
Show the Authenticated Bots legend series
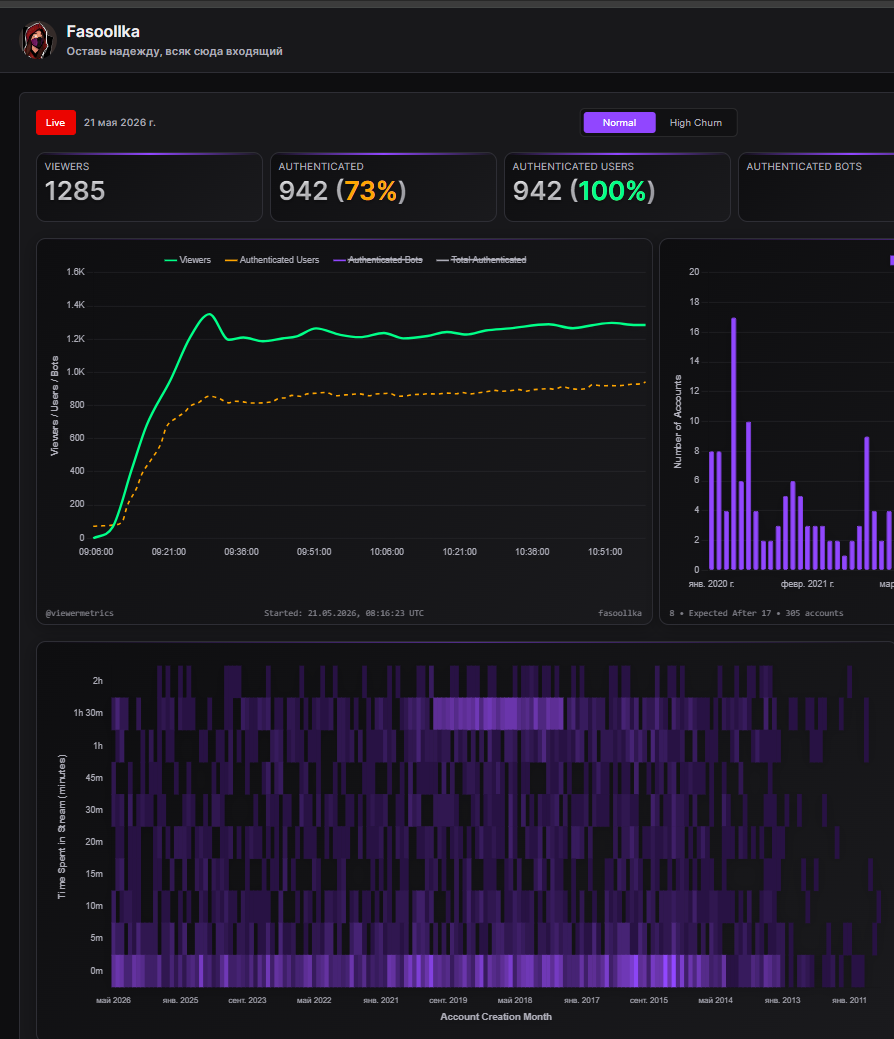click(378, 260)
